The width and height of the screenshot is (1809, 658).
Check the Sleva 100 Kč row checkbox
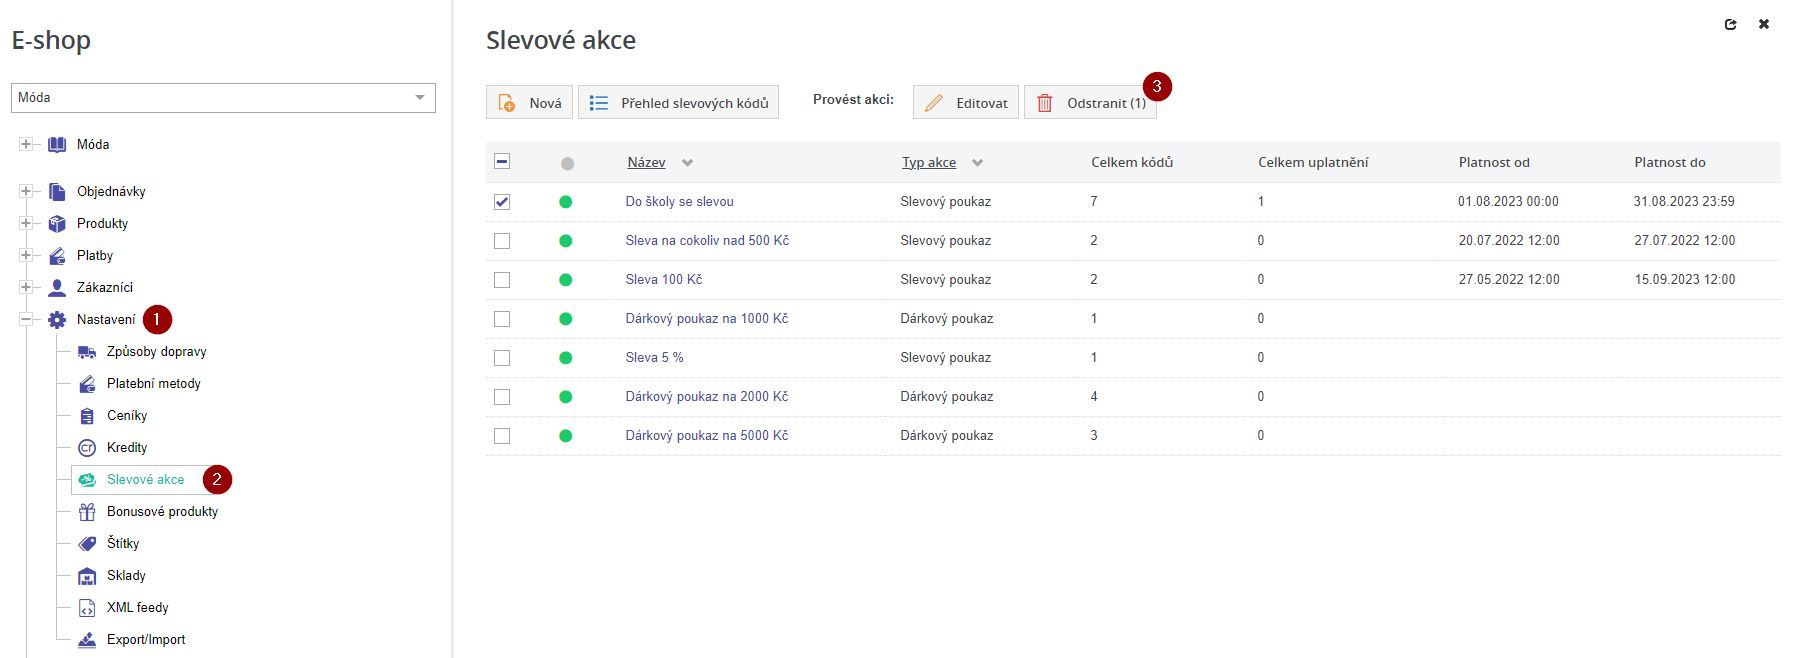click(502, 280)
